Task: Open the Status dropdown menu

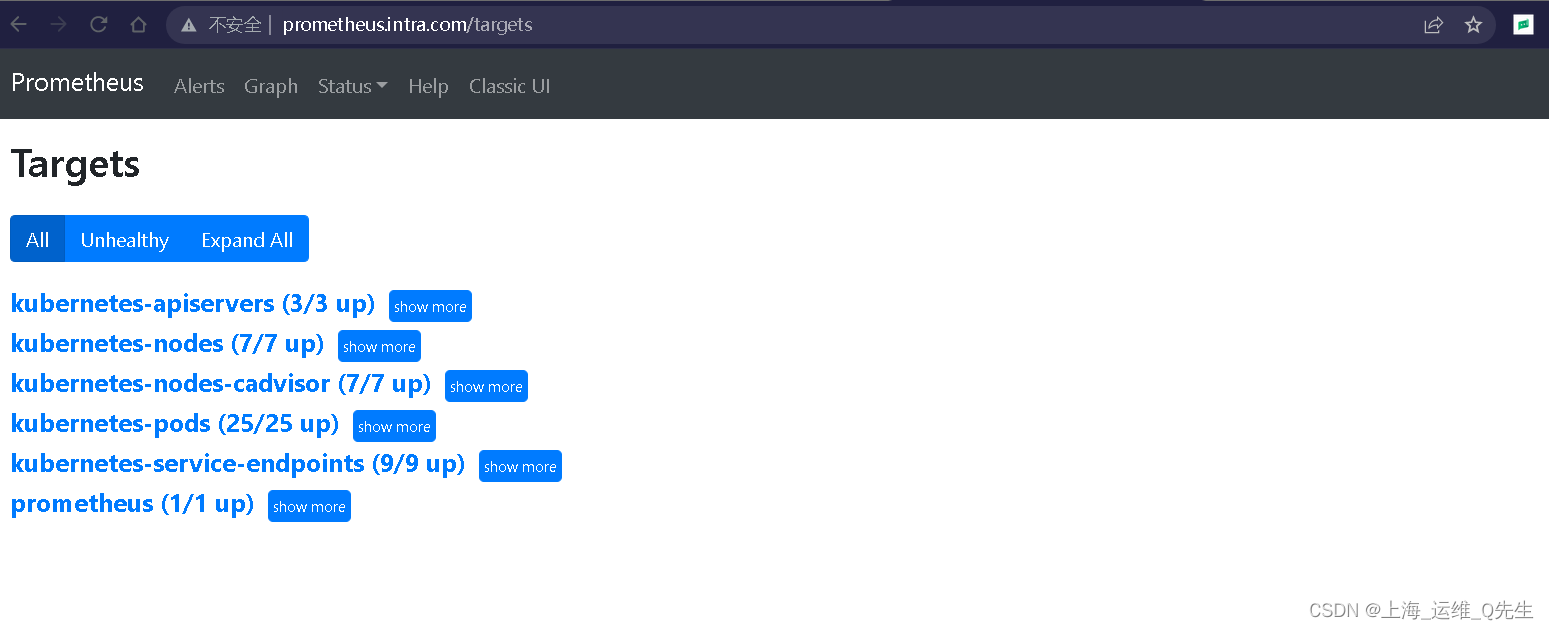Action: (352, 86)
